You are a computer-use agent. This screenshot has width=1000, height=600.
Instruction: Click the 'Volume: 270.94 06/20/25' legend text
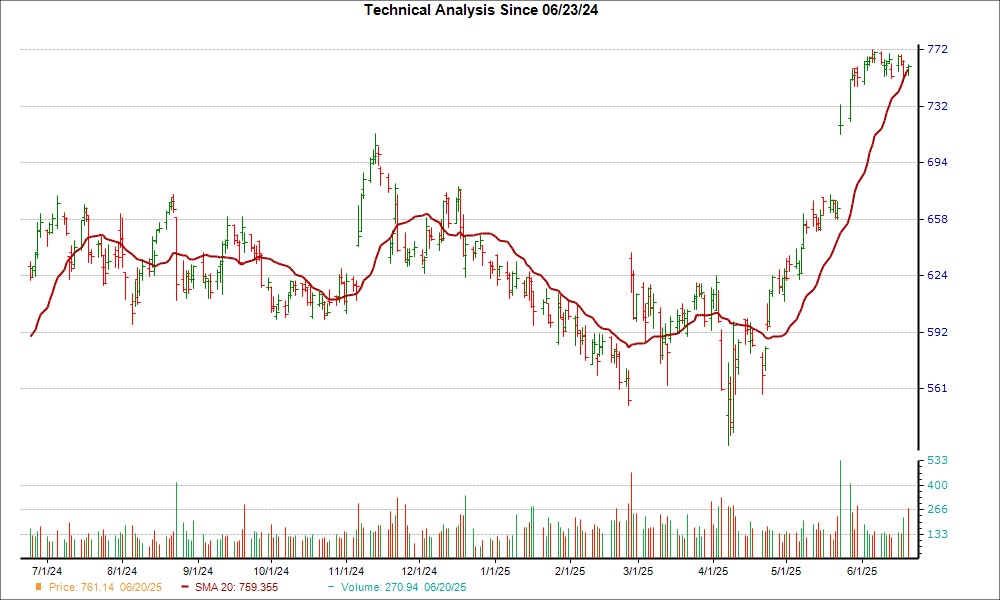[404, 587]
